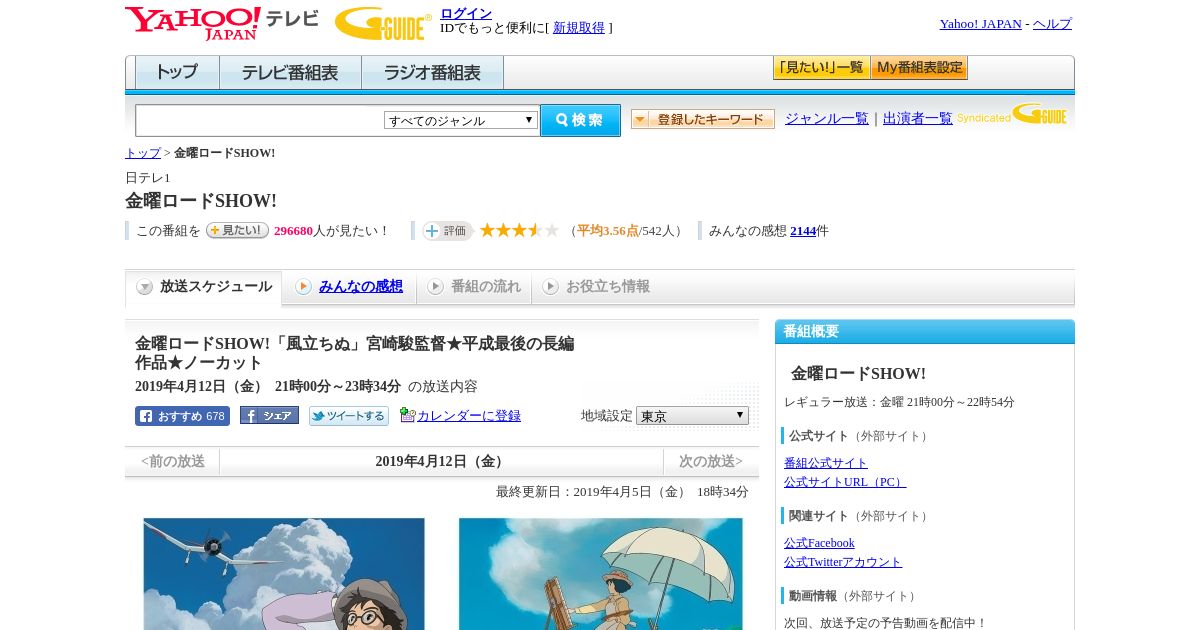
Task: Open the 新規取得 ID registration link
Action: point(579,28)
